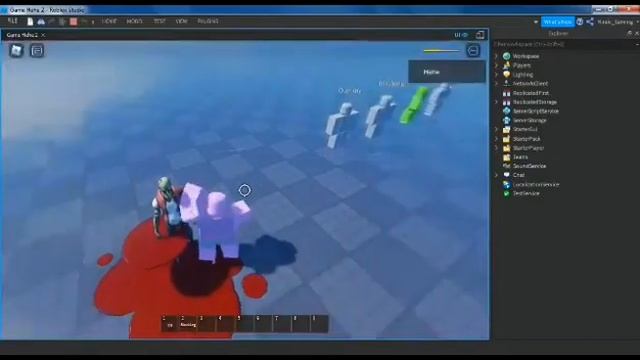
Task: Click the player entry in leaderboard list
Action: click(x=447, y=72)
